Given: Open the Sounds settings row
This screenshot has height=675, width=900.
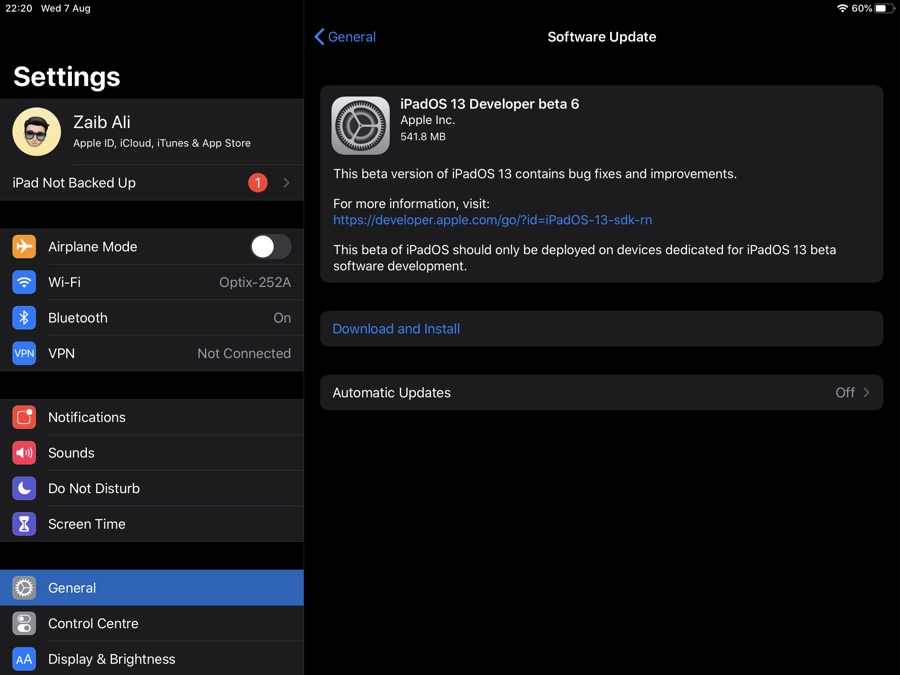Looking at the screenshot, I should coord(152,453).
